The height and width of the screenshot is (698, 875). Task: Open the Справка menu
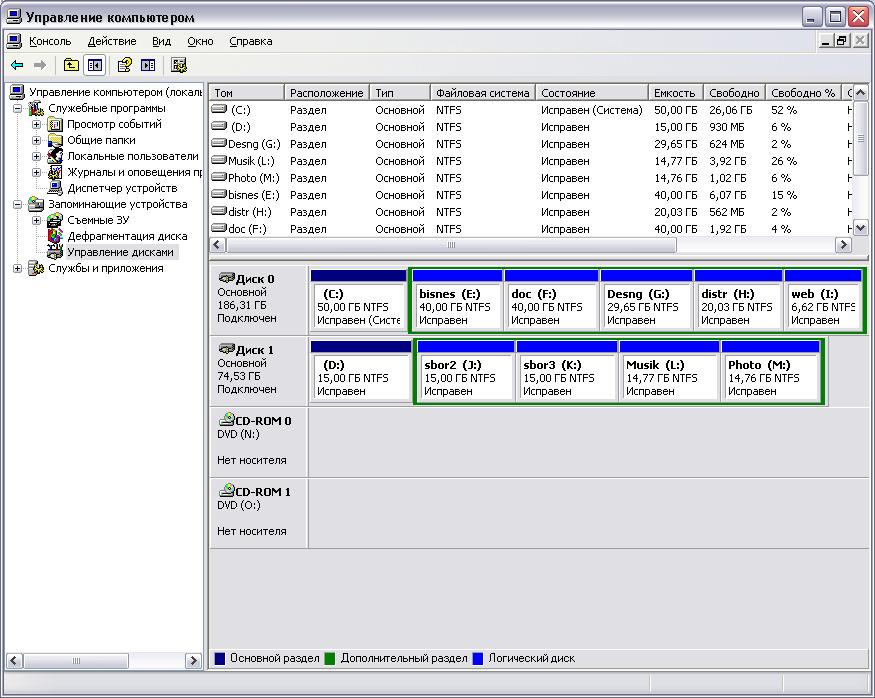251,41
